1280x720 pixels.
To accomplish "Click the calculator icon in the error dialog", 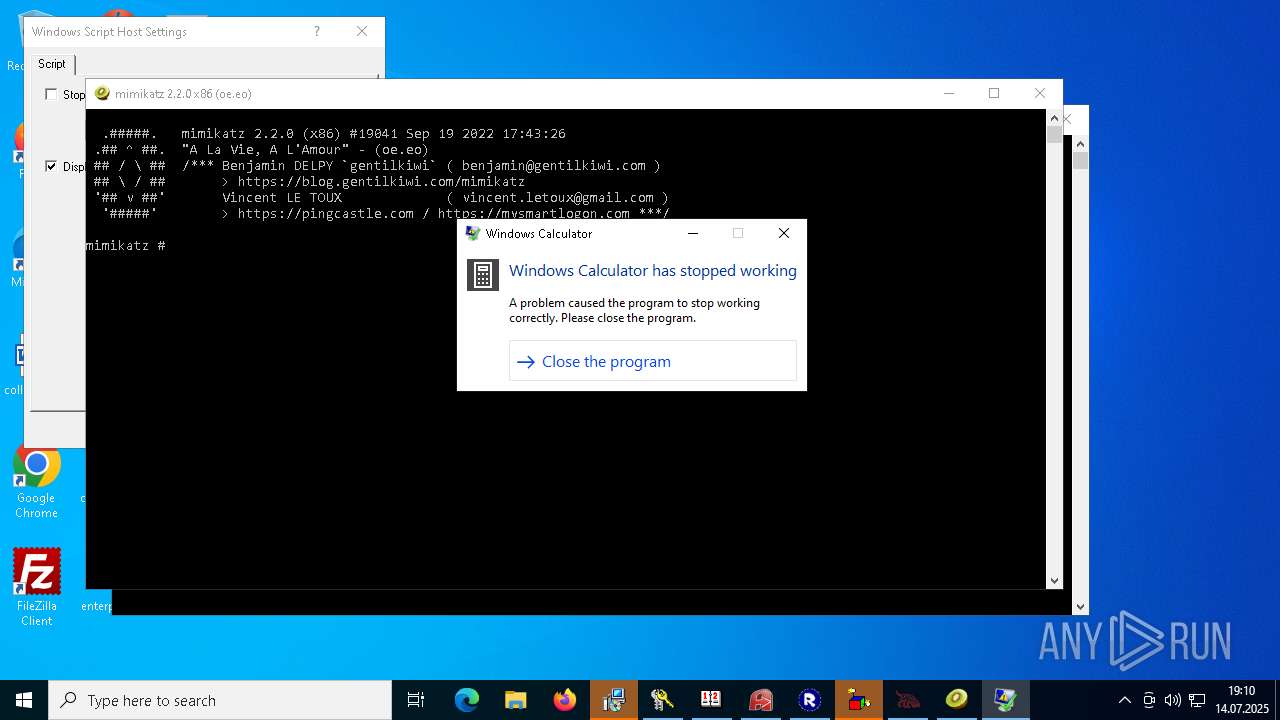I will click(483, 274).
